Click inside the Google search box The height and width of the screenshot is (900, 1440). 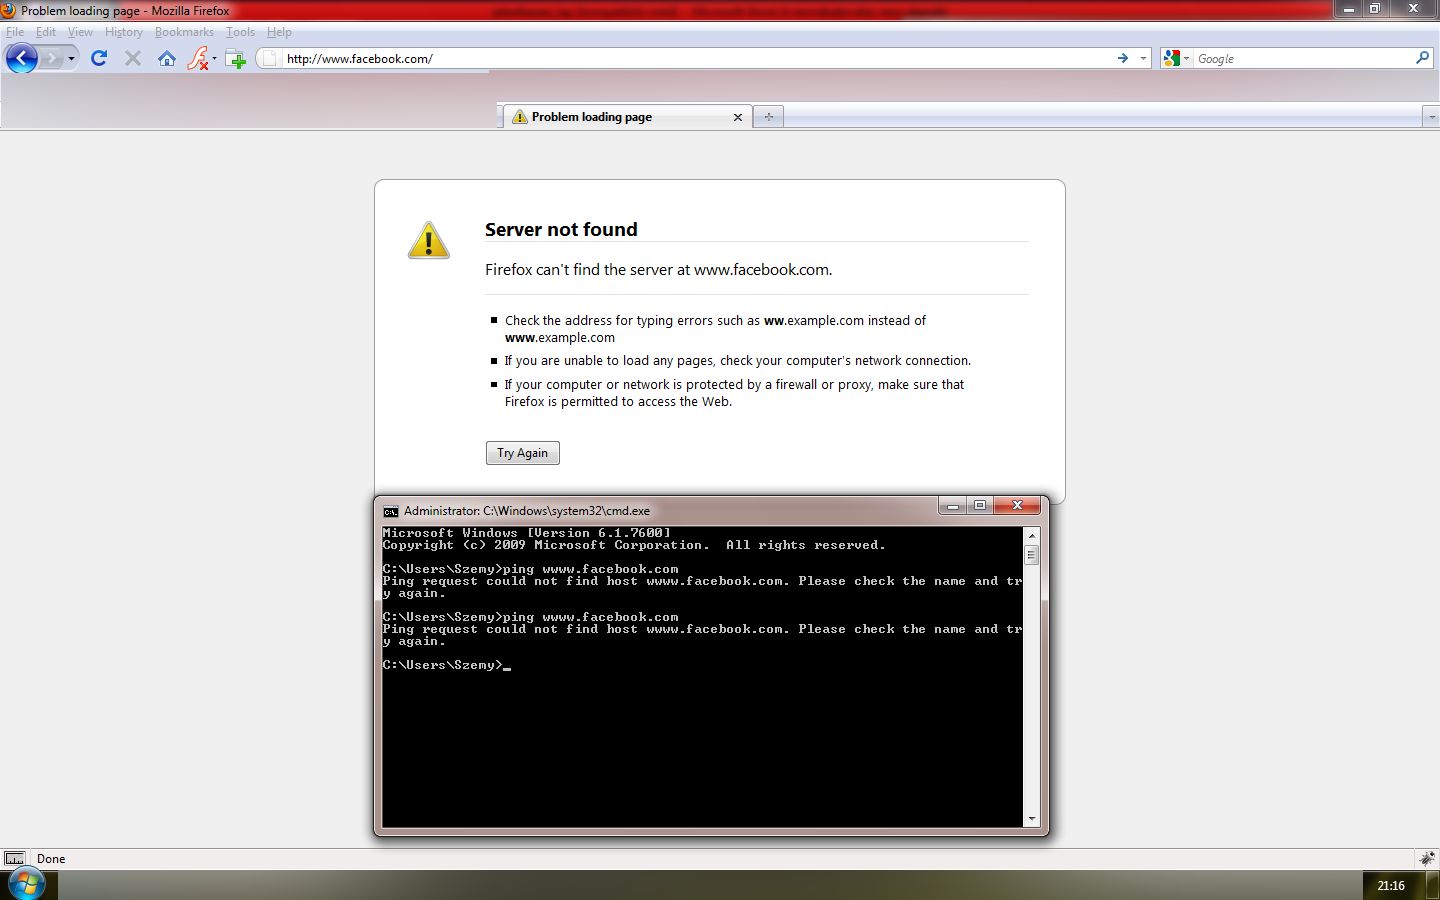[x=1304, y=58]
